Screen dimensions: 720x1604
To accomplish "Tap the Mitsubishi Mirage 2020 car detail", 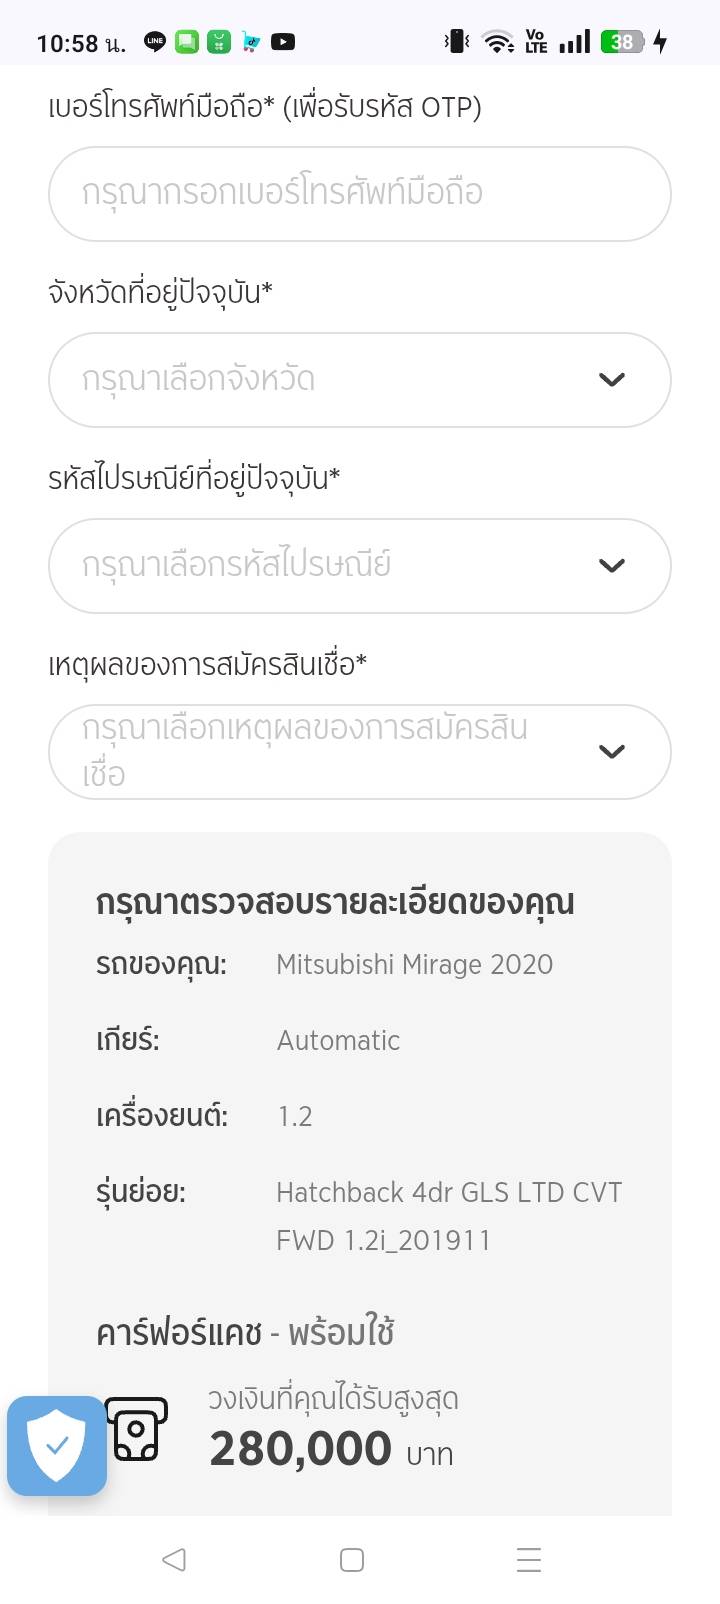I will click(x=414, y=964).
